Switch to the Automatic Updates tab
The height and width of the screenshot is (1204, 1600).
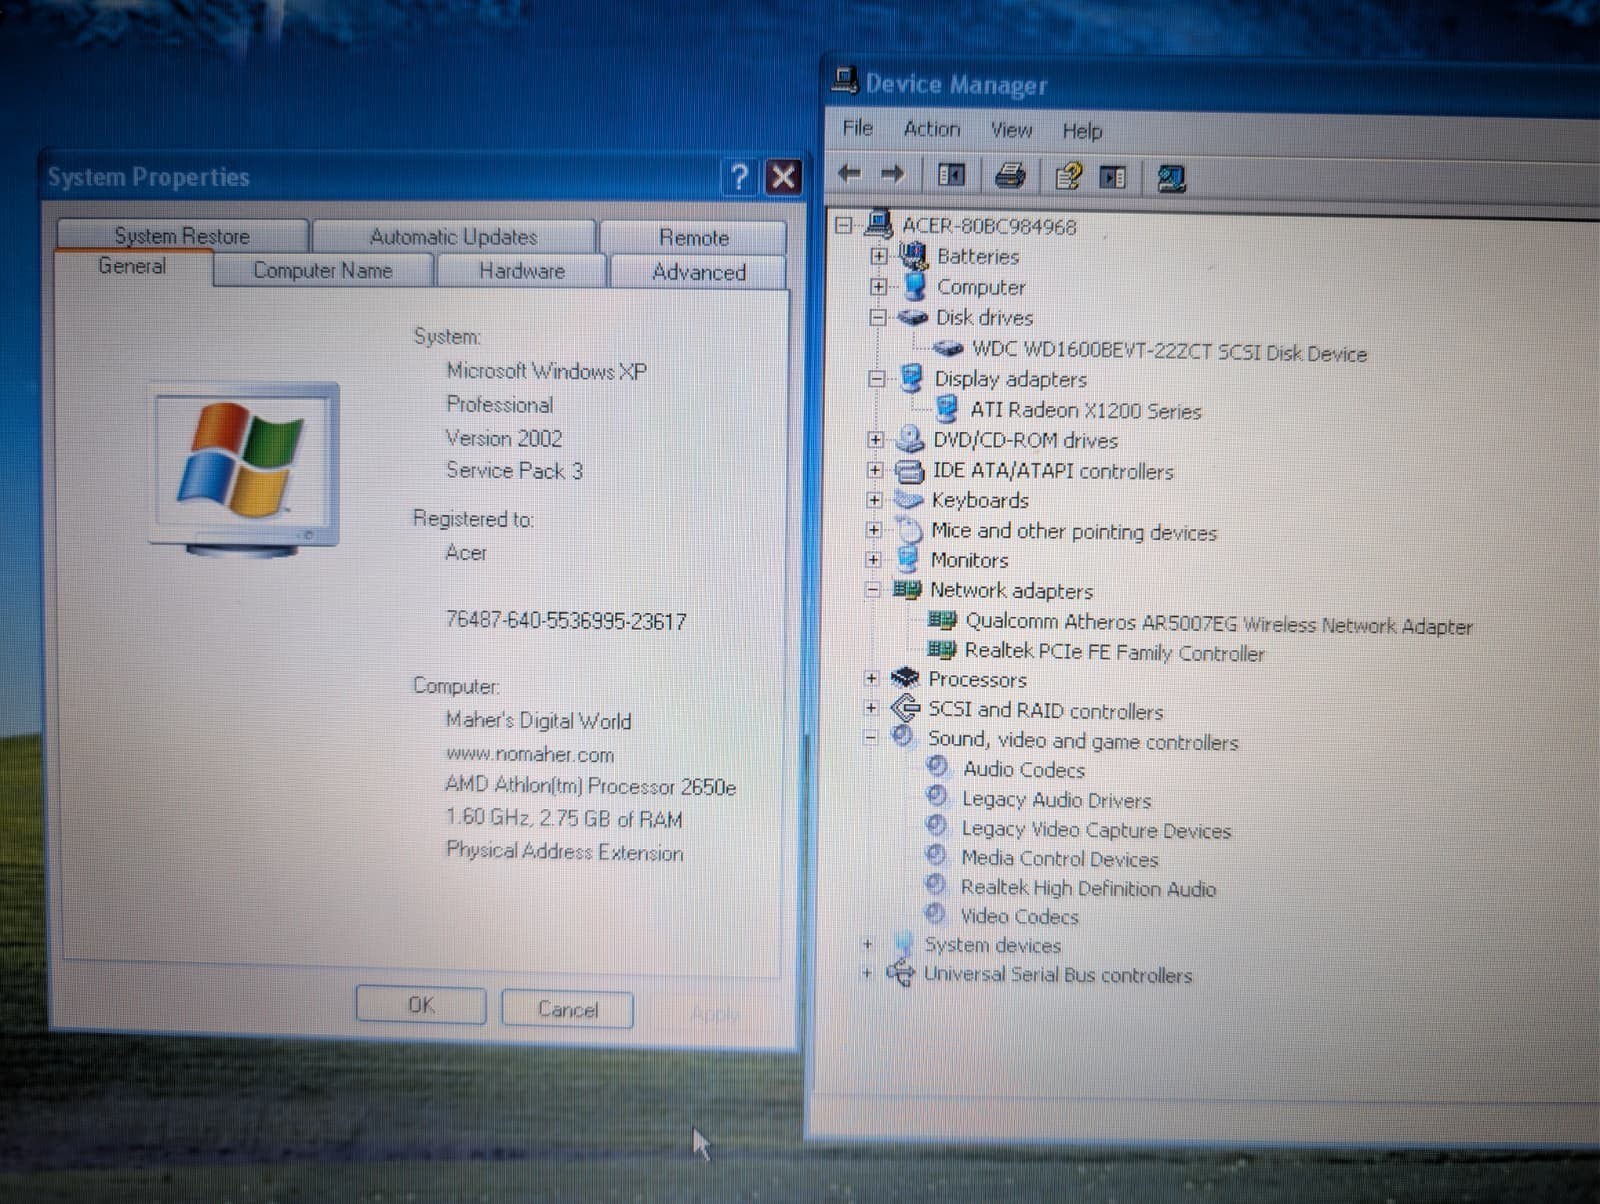(x=453, y=237)
